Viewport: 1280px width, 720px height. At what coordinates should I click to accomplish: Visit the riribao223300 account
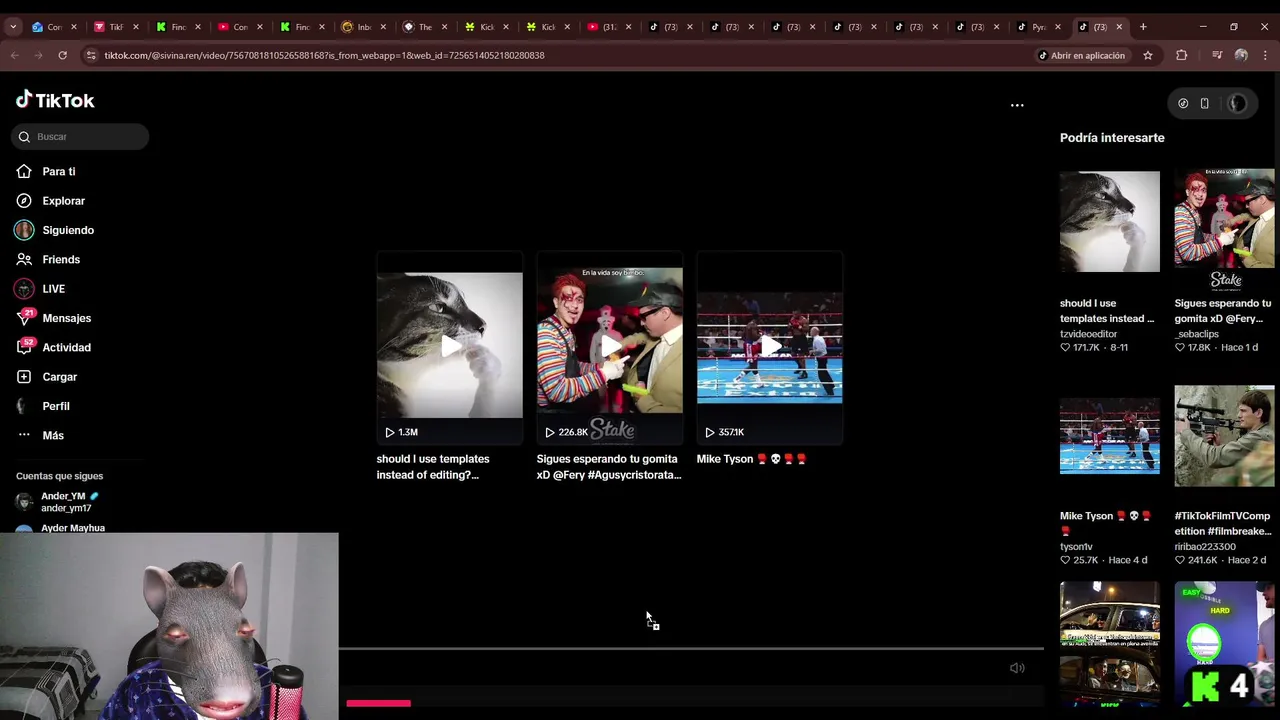click(x=1205, y=547)
